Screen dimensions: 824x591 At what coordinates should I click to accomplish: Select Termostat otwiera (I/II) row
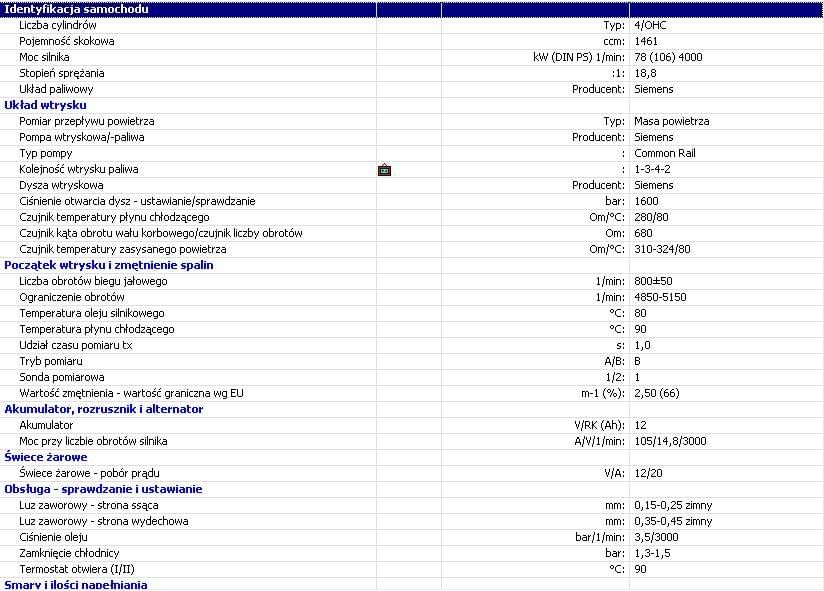(x=412, y=569)
